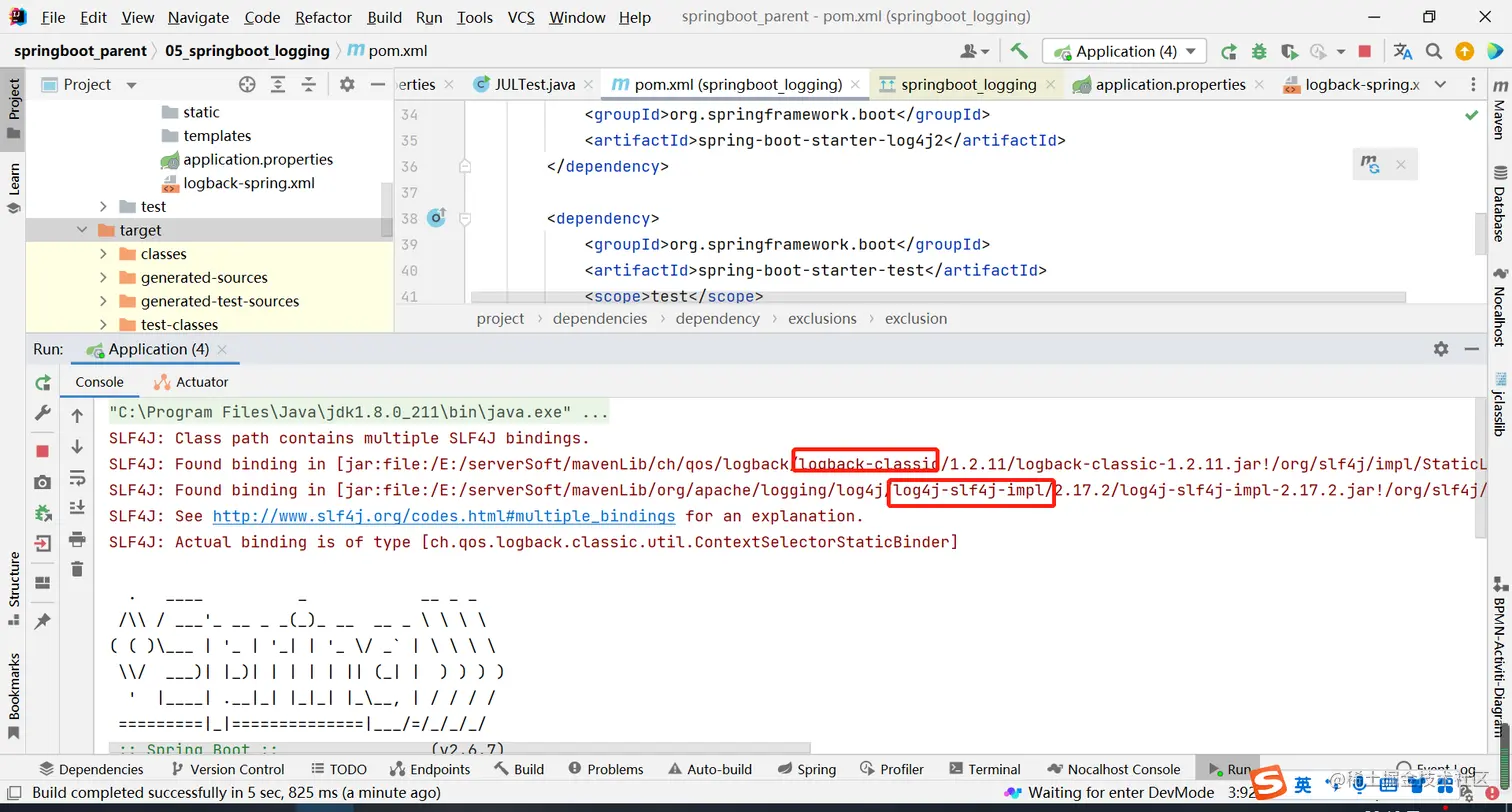
Task: Click the editor horizontal scrollbar
Action: tap(938, 297)
